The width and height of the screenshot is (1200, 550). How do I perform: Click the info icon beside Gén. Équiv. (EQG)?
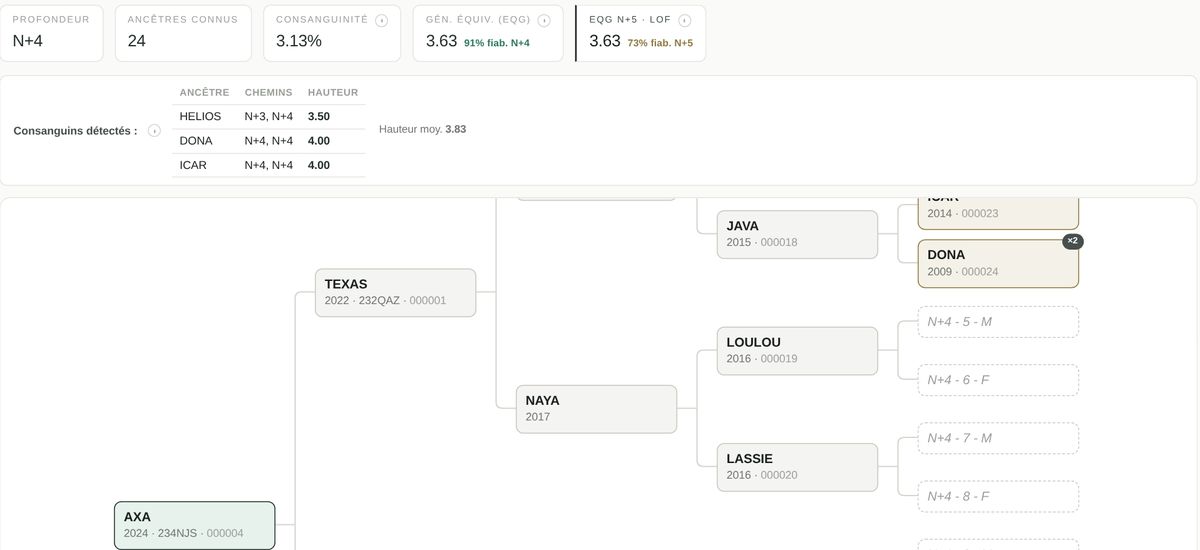tap(544, 20)
